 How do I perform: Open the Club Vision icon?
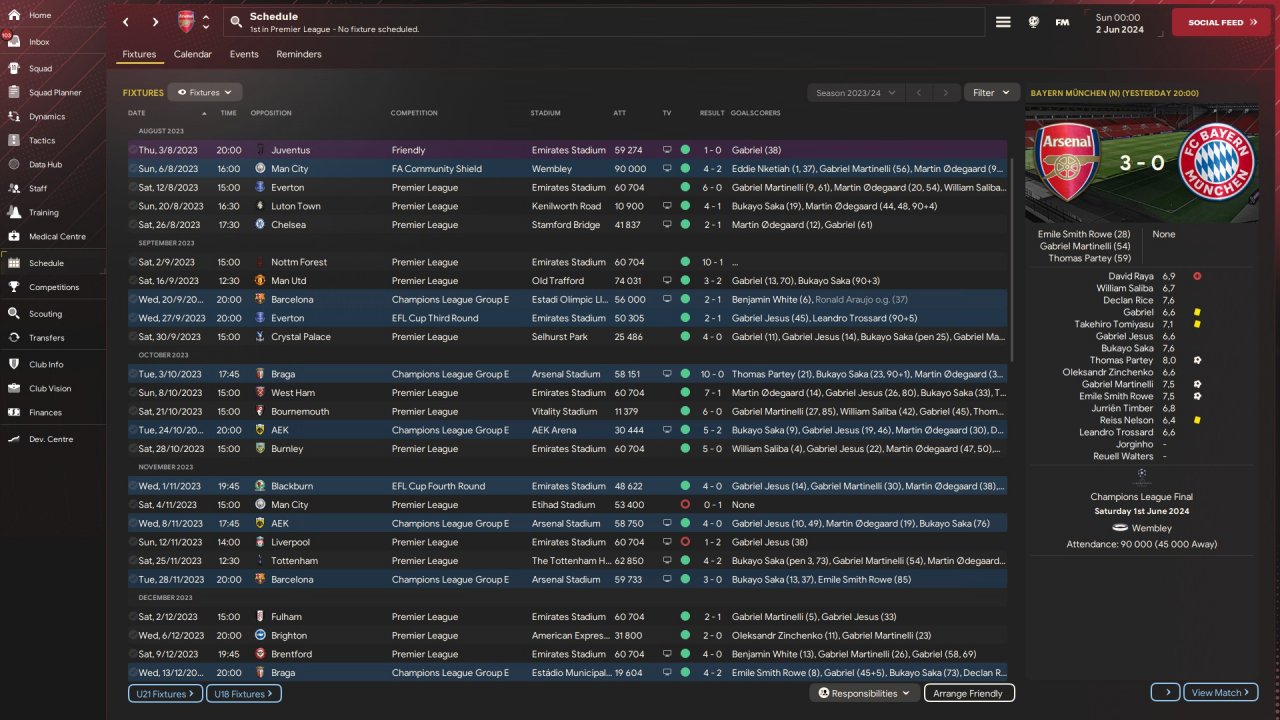(14, 388)
